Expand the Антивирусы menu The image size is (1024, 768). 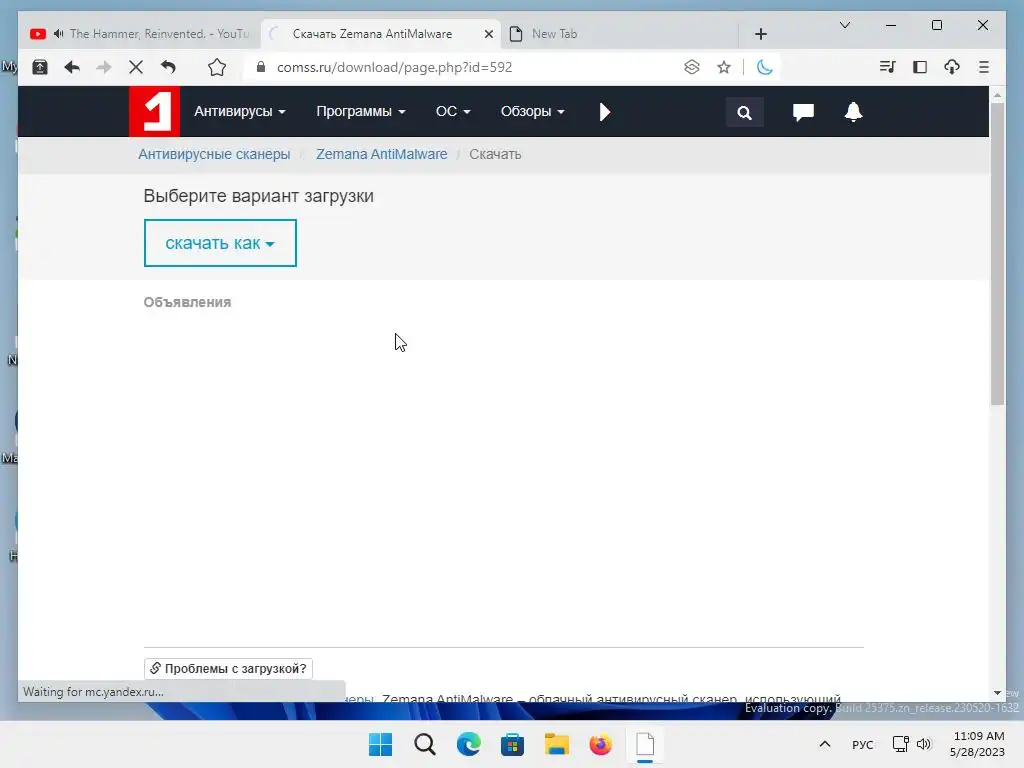[x=240, y=112]
